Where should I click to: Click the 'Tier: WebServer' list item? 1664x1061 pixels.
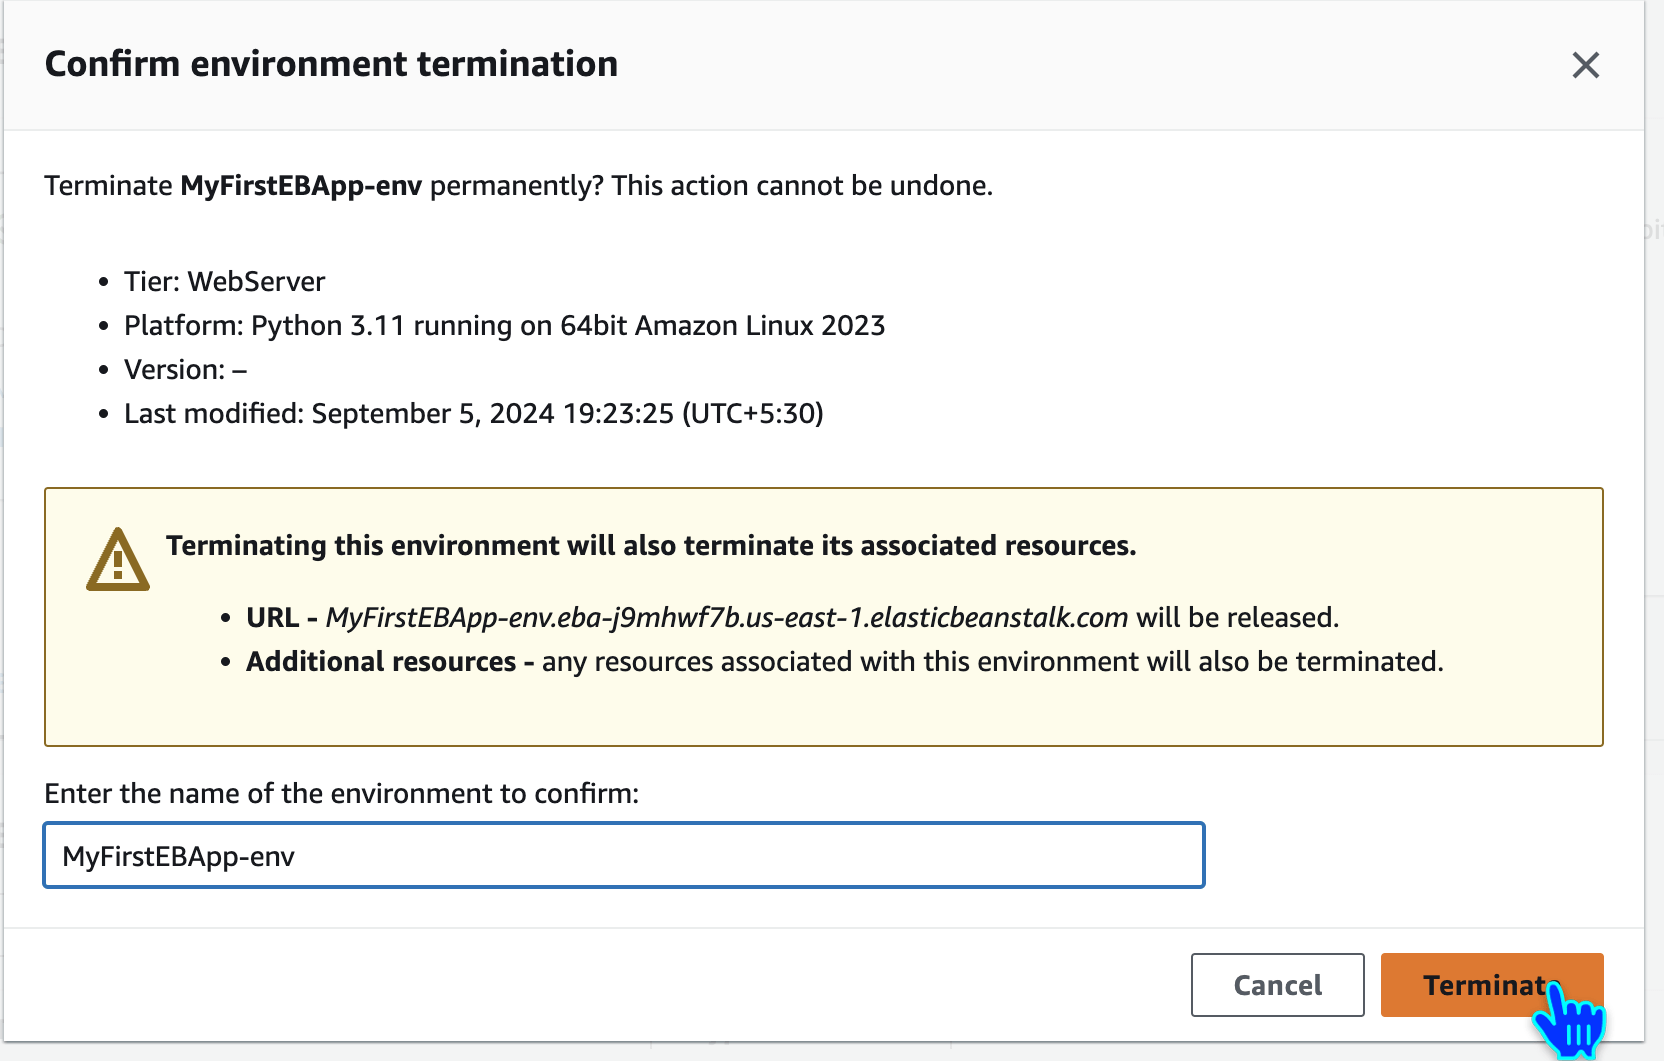(224, 282)
